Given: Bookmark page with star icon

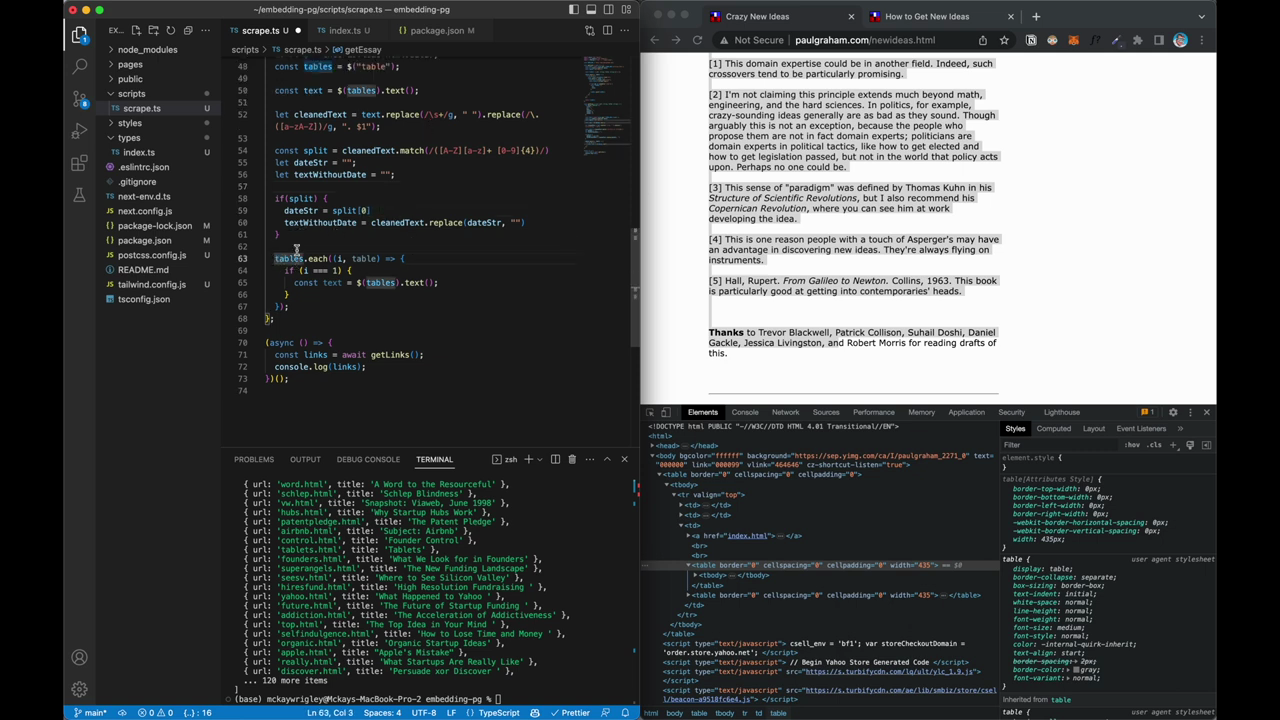Looking at the screenshot, I should coord(1003,40).
